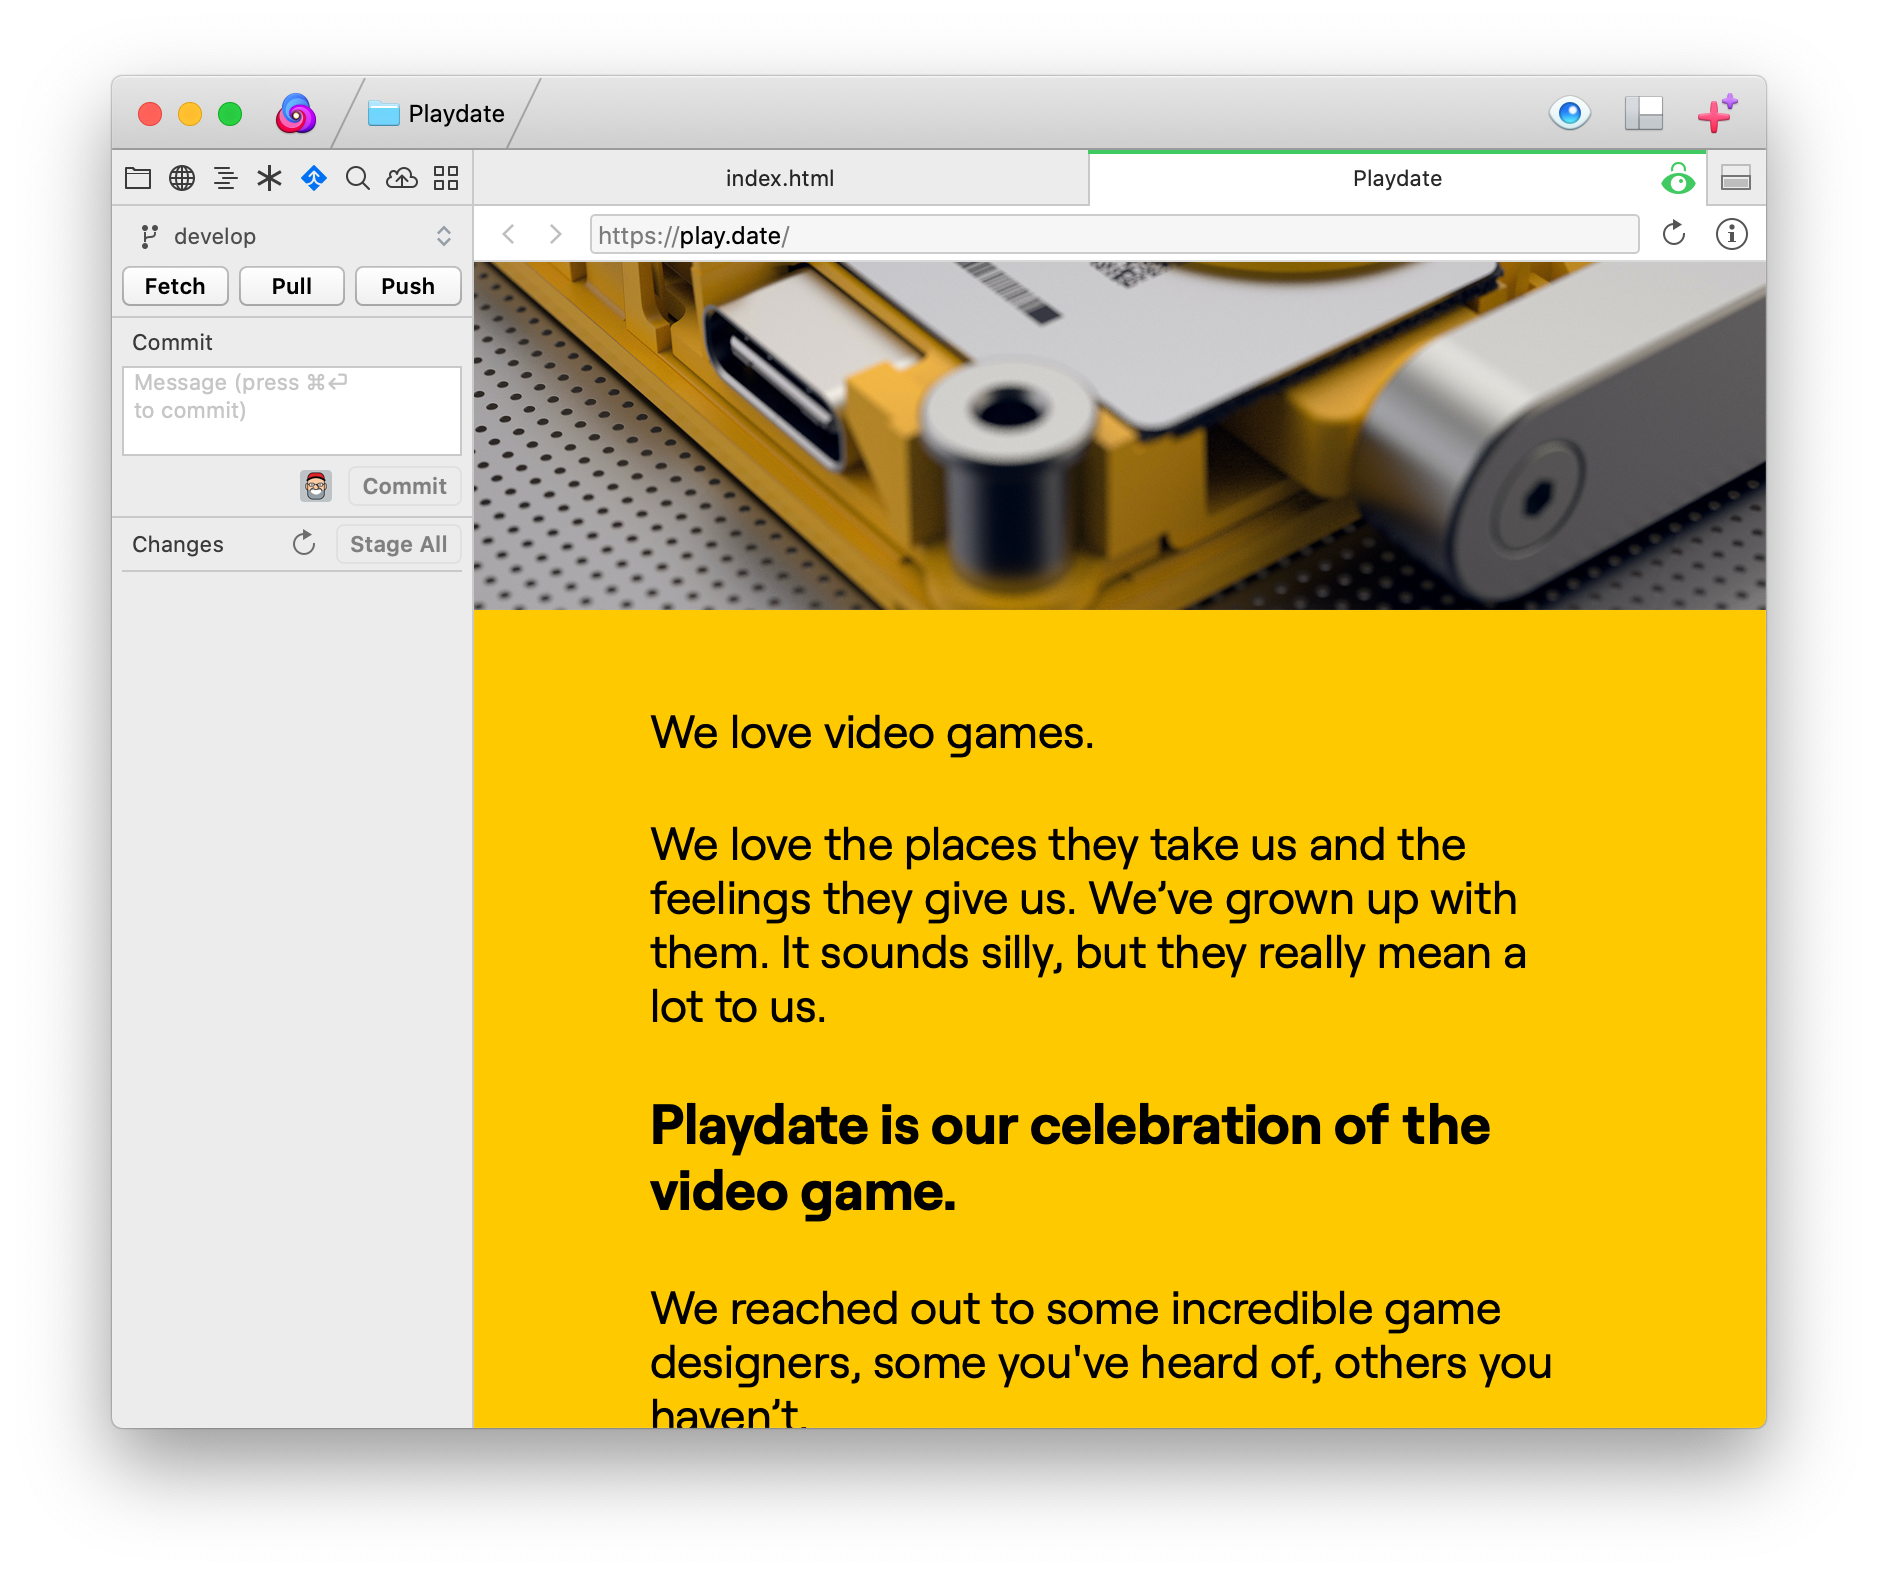Click the https://play.date/ address bar
Viewport: 1878px width, 1576px height.
[x=1114, y=235]
